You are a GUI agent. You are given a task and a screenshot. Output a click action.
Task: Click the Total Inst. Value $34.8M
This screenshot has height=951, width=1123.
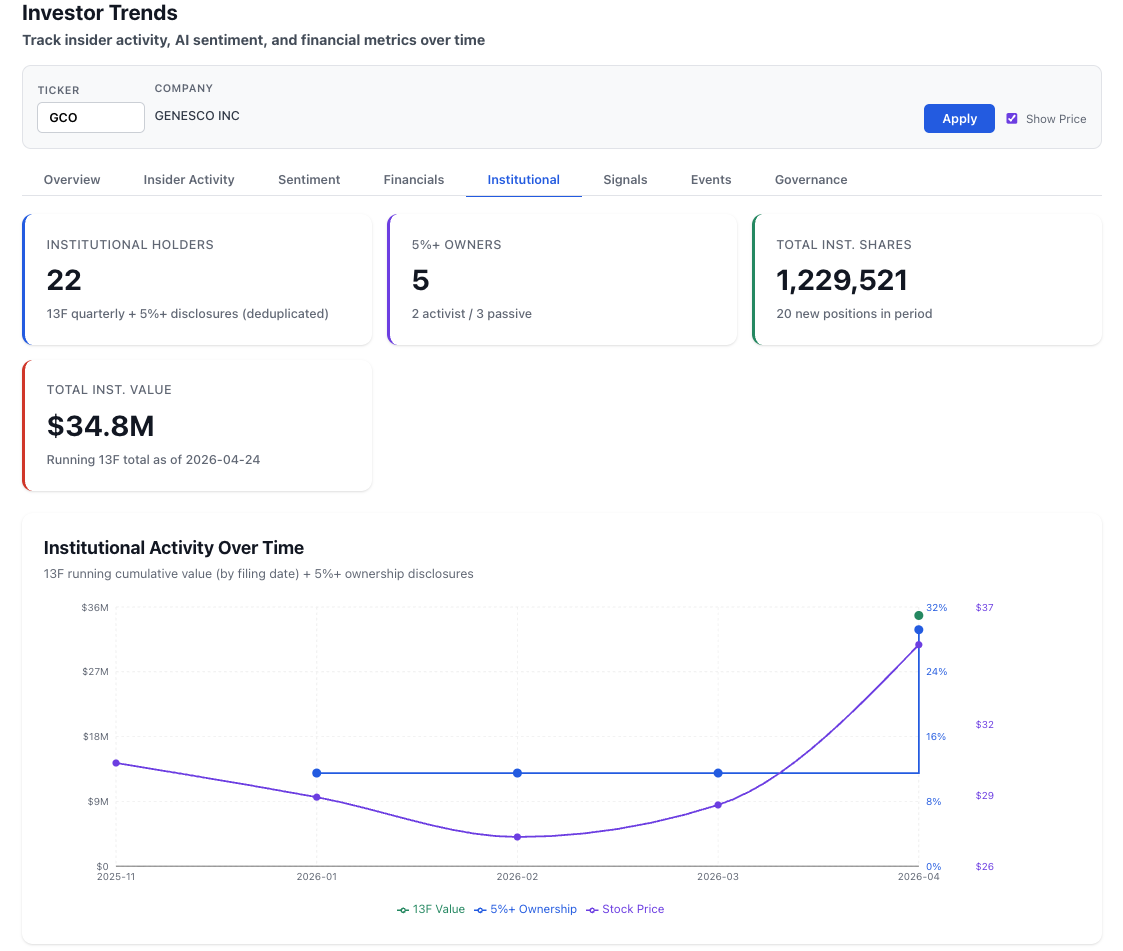(x=100, y=426)
